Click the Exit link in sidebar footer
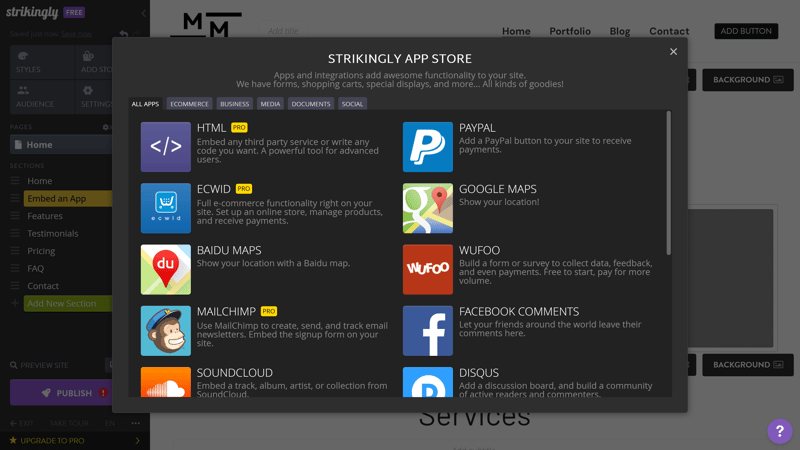This screenshot has height=450, width=800. 22,423
